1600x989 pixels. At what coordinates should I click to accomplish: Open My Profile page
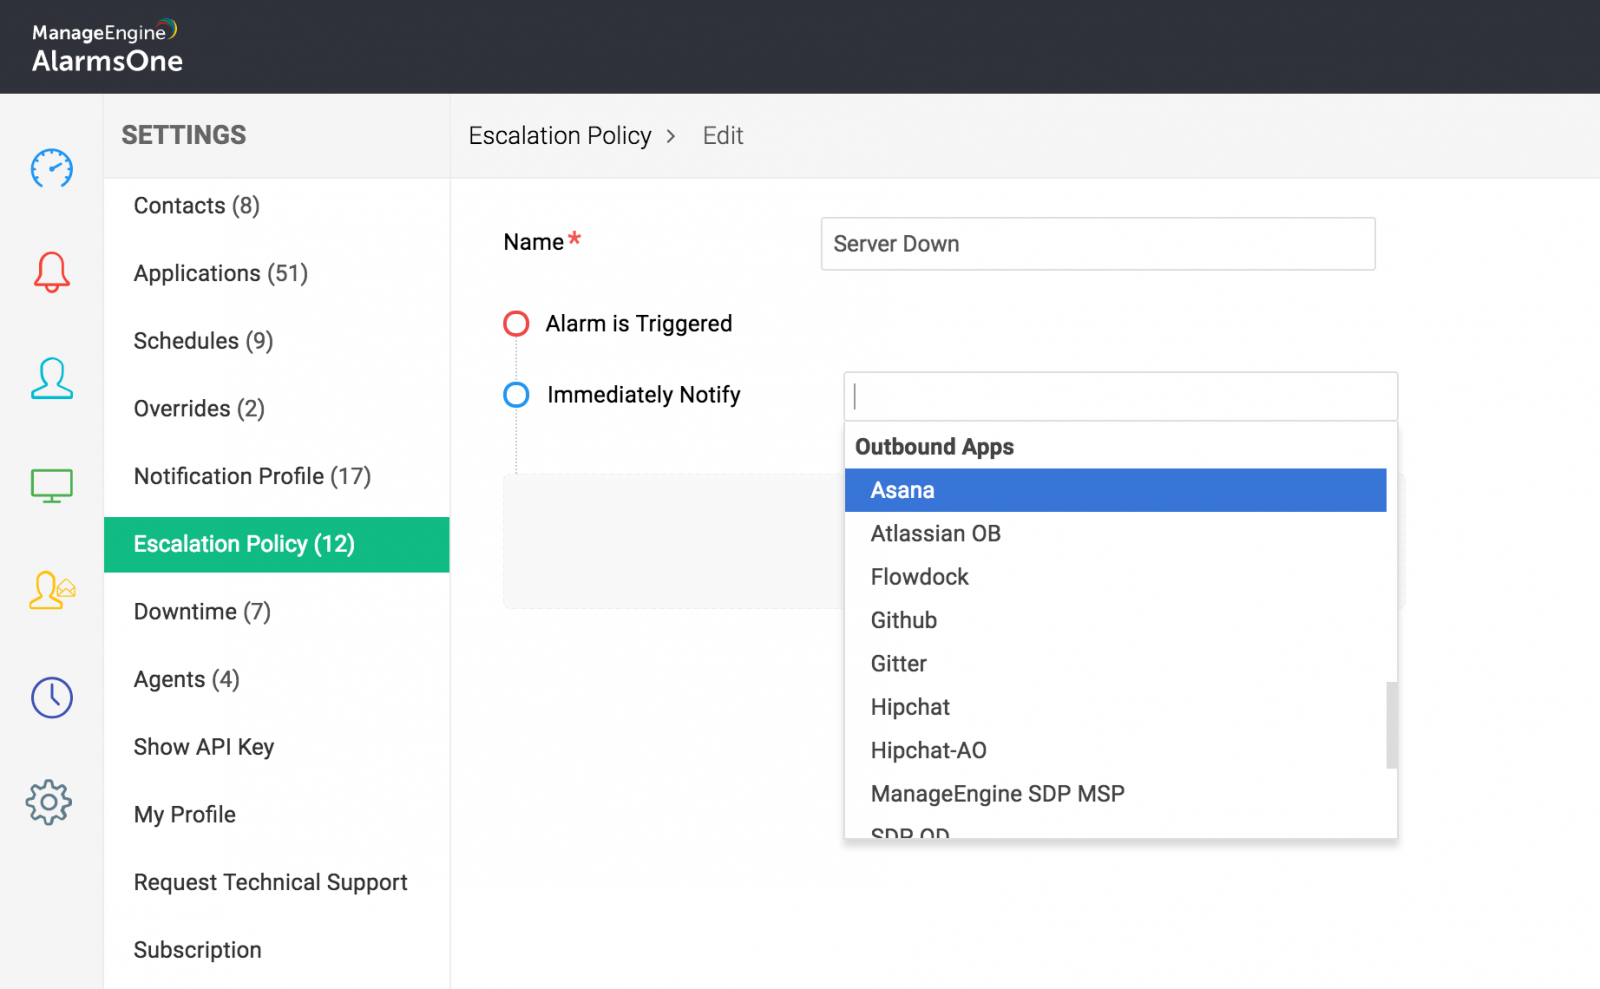(185, 815)
